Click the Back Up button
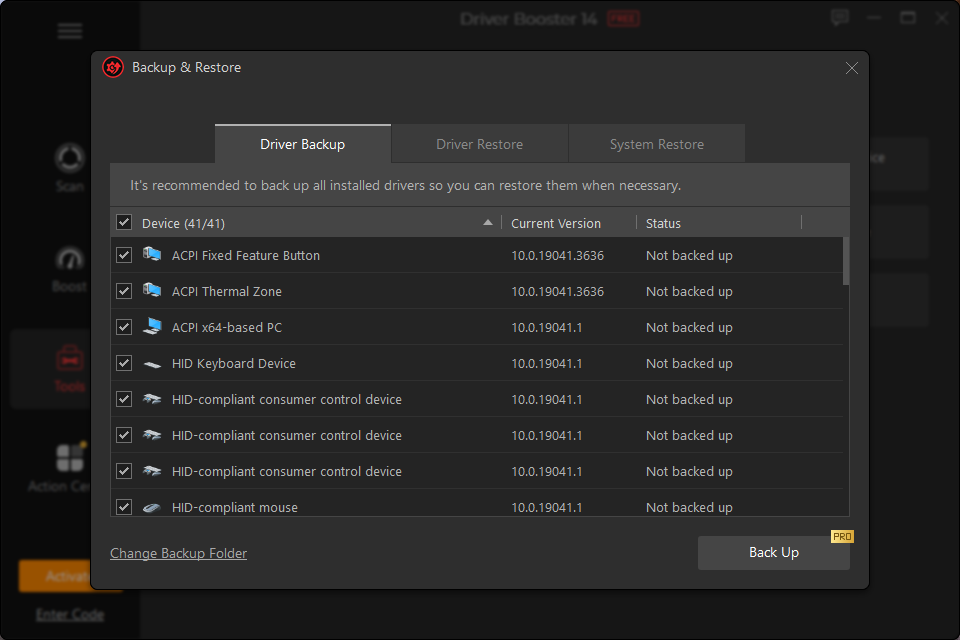The image size is (960, 640). click(x=773, y=552)
